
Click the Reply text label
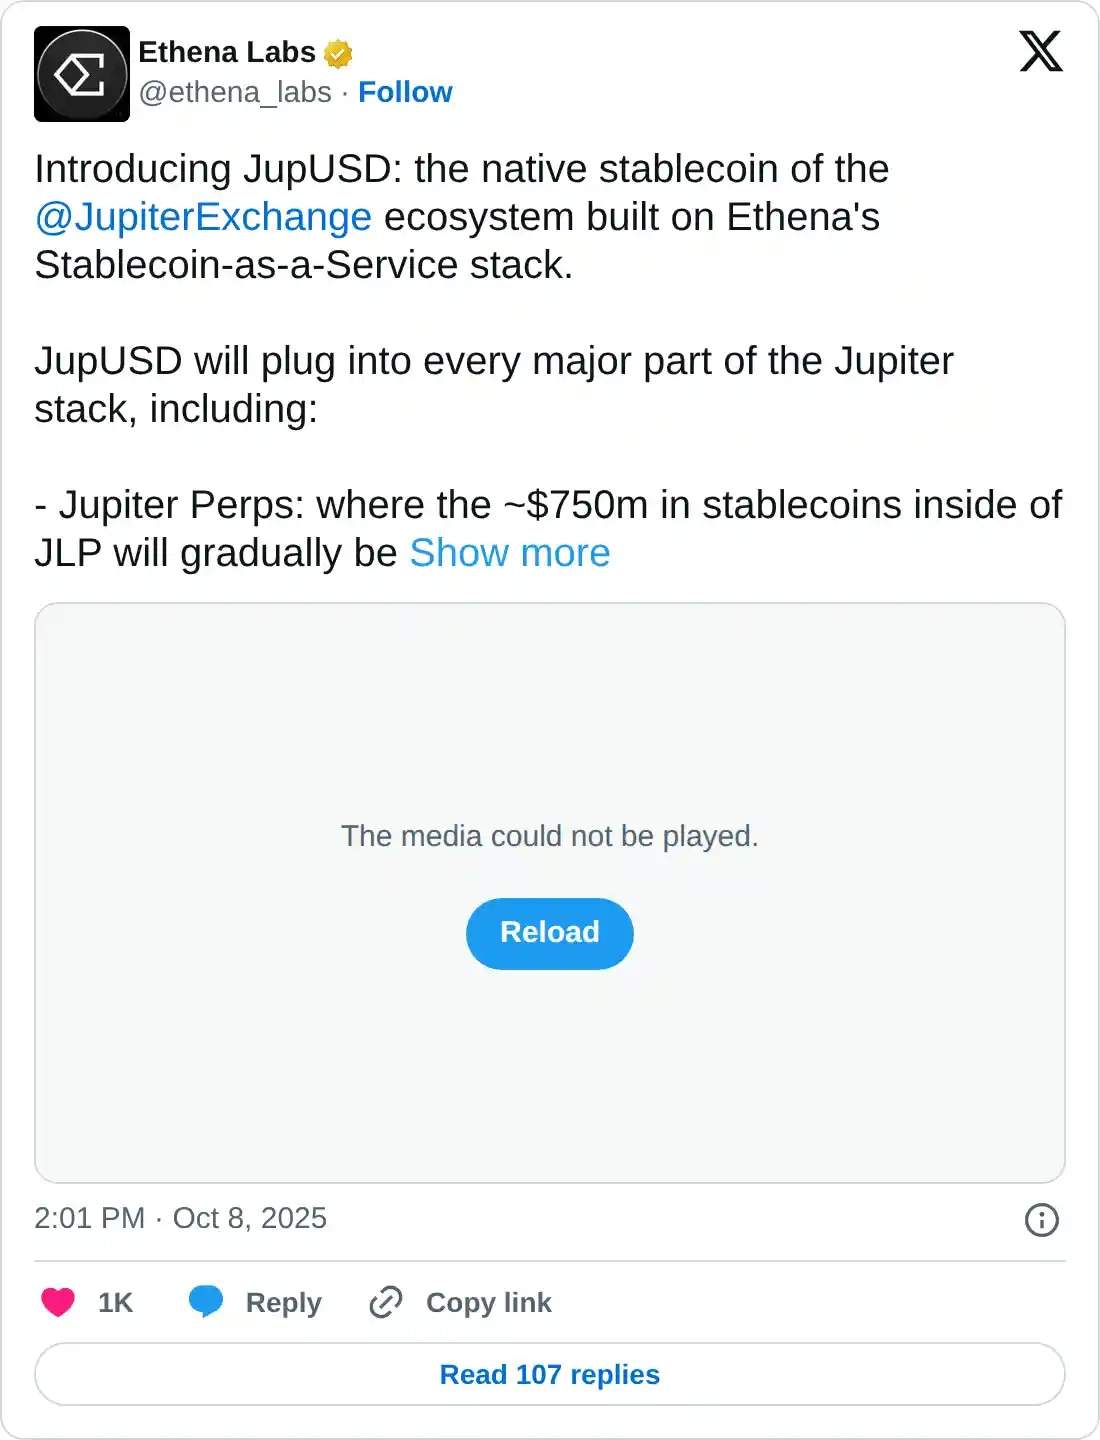click(283, 1302)
